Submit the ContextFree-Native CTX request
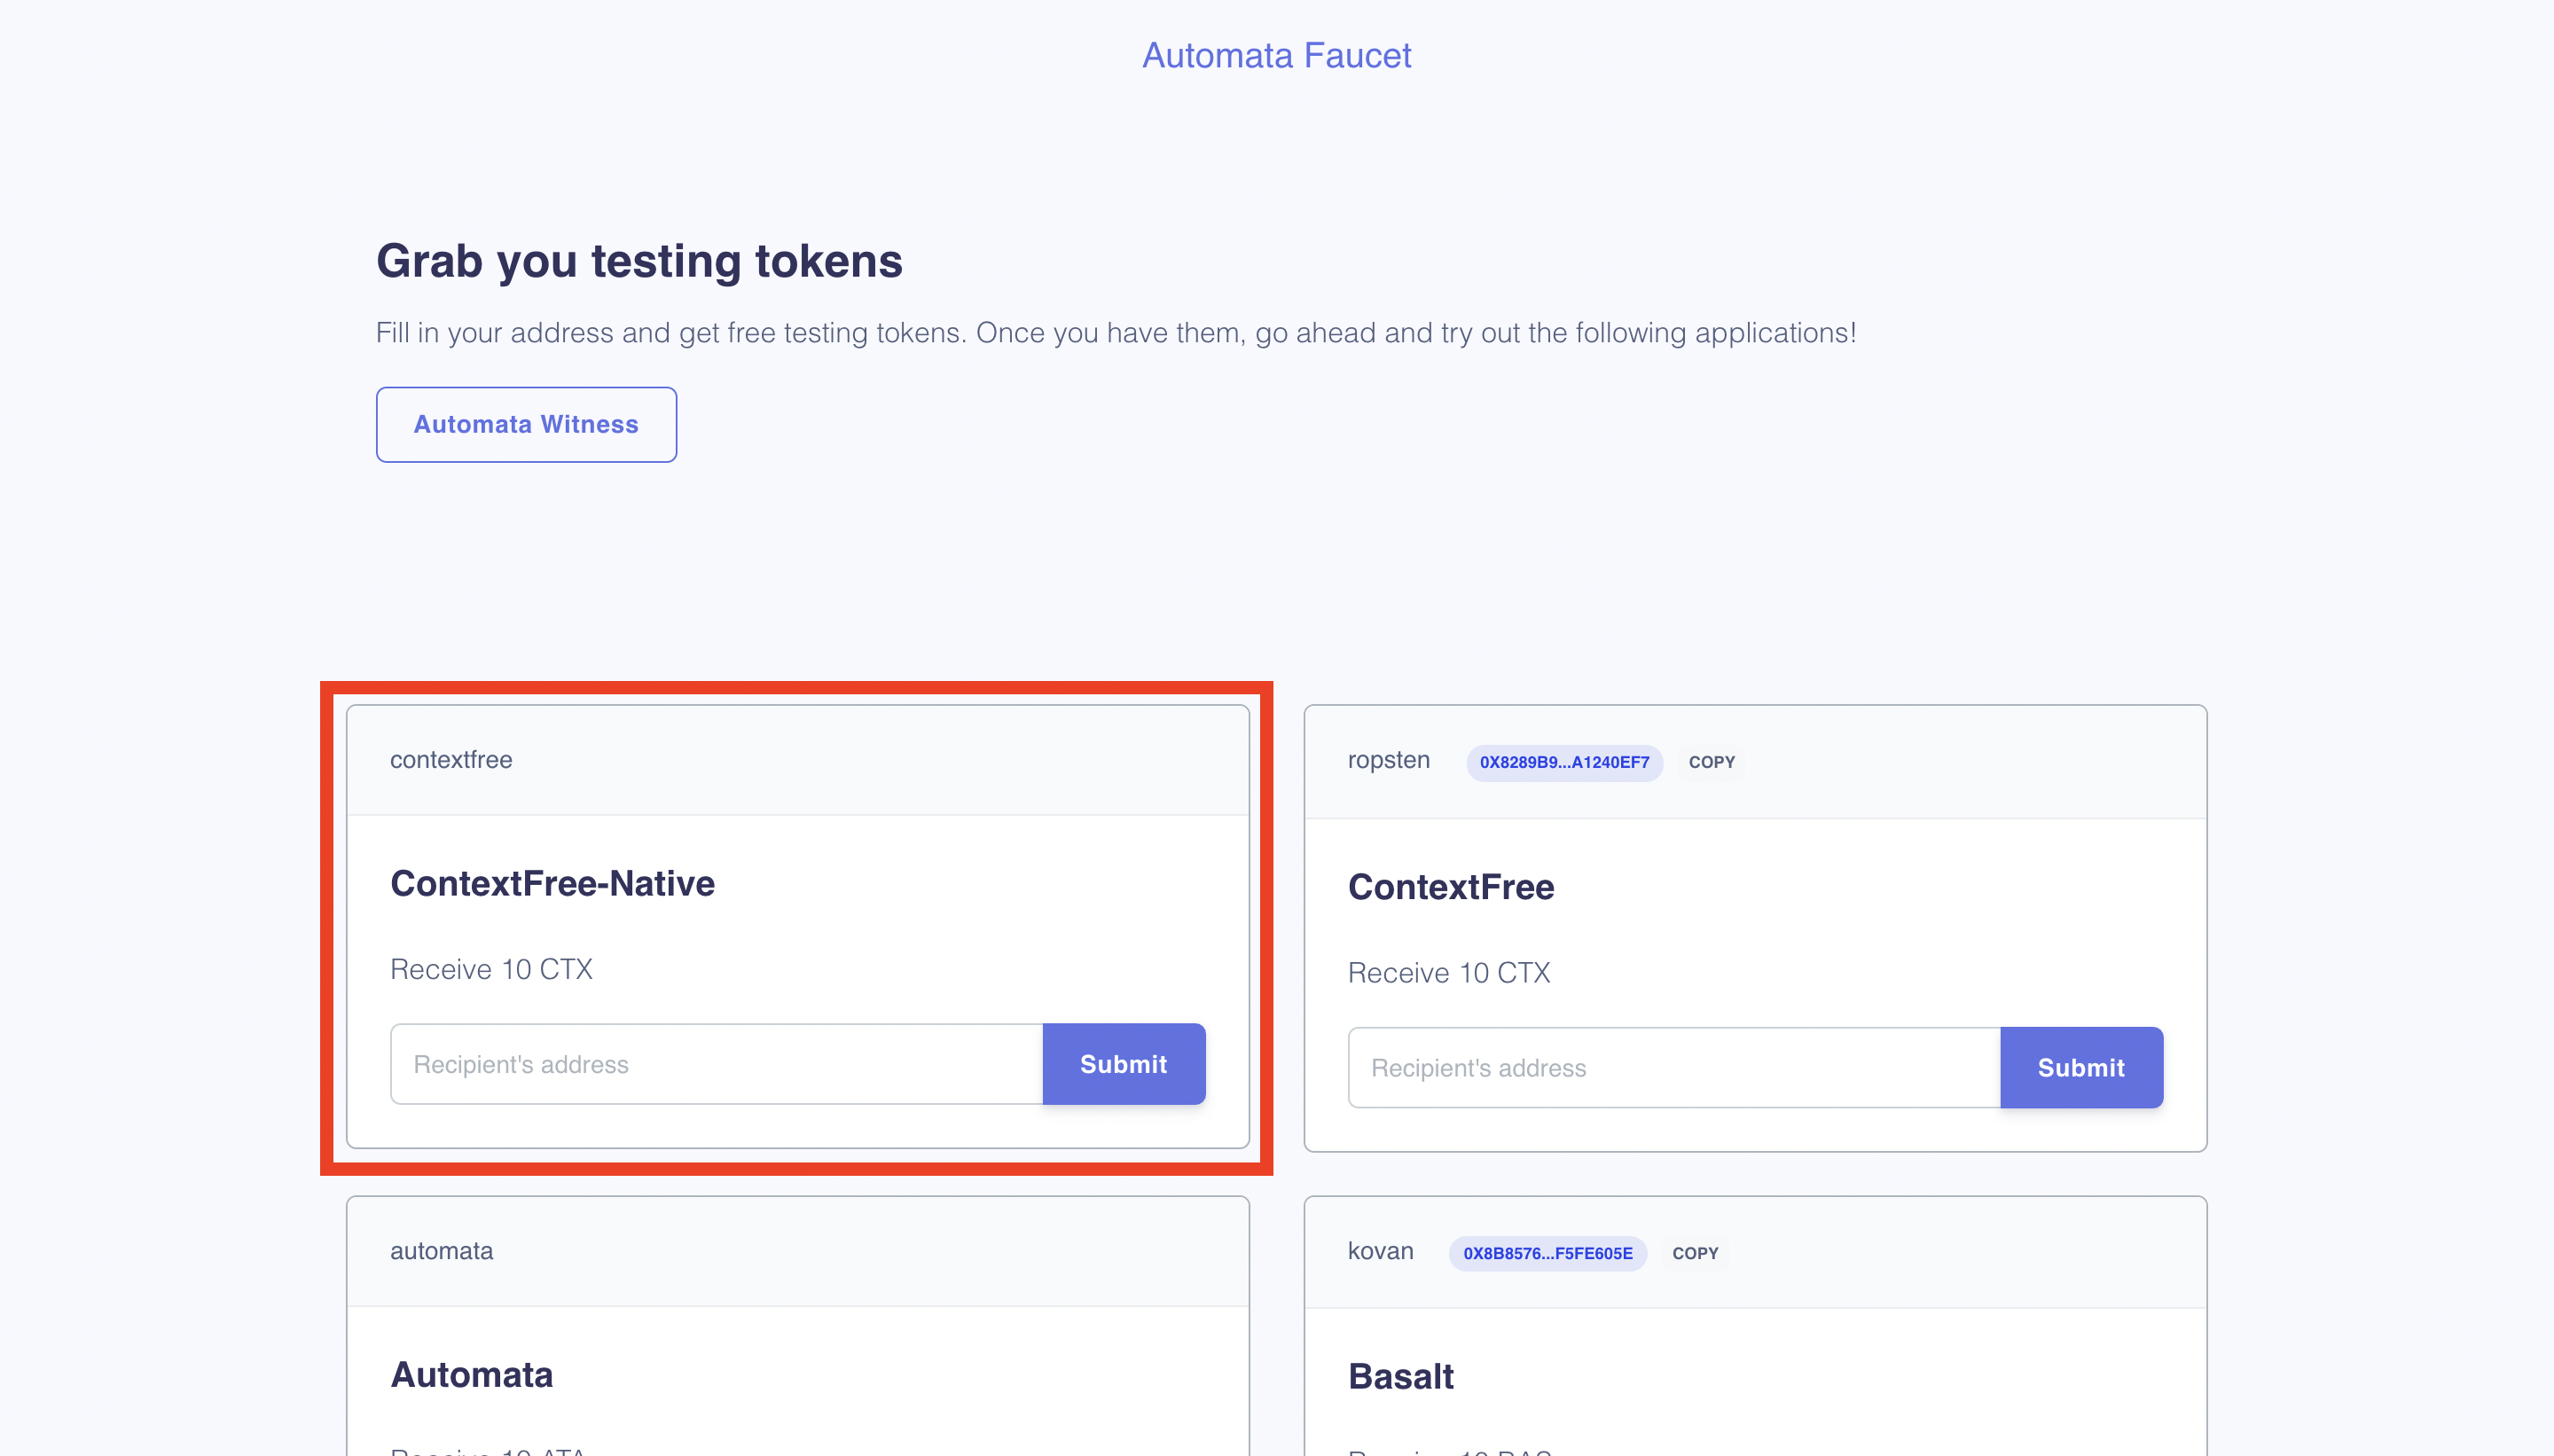2554x1456 pixels. click(x=1123, y=1064)
